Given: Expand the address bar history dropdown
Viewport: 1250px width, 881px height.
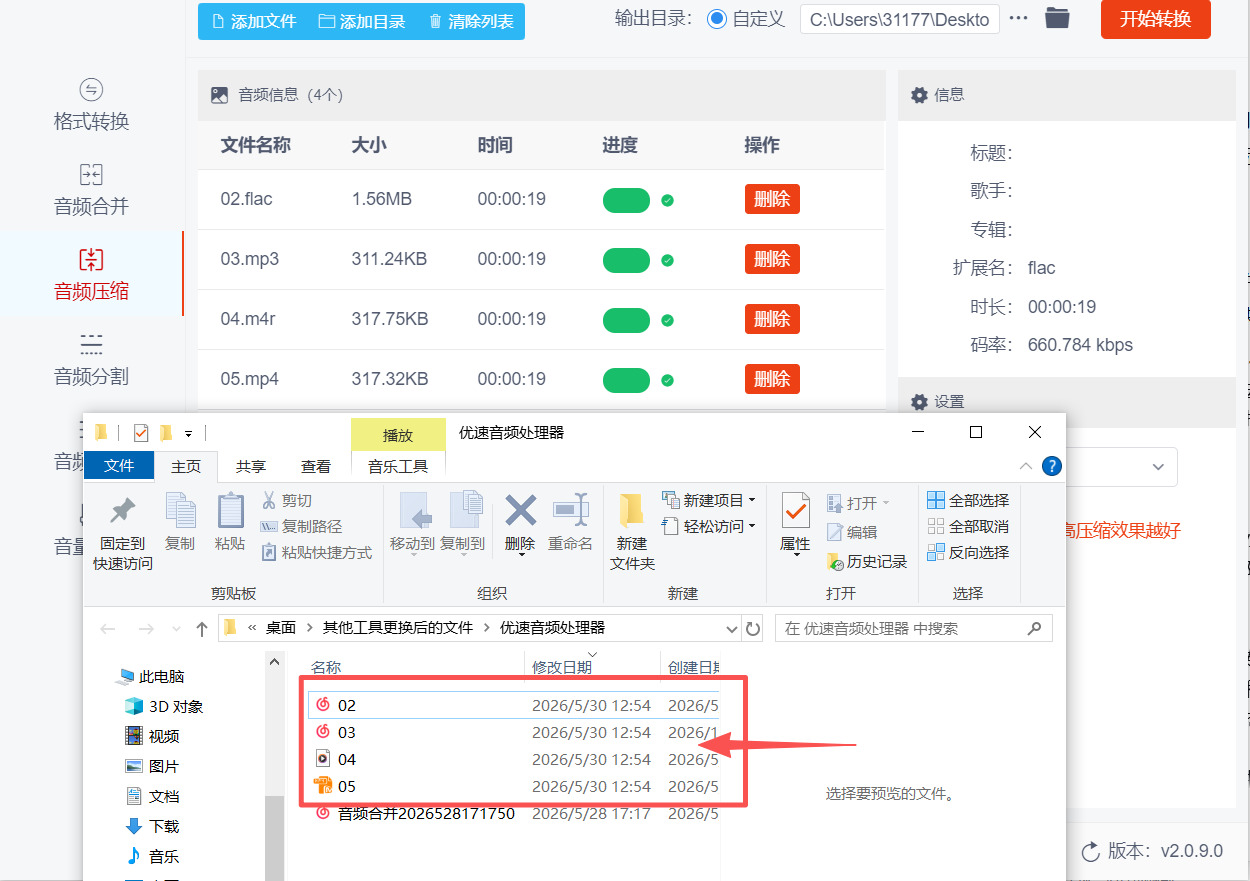Looking at the screenshot, I should pyautogui.click(x=731, y=629).
